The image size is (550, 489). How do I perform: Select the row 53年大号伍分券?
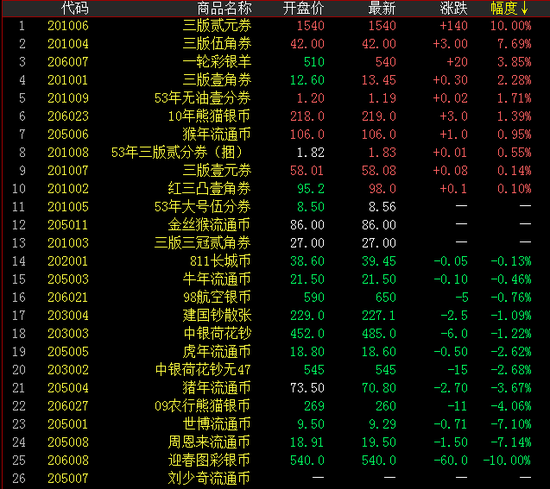pos(276,207)
